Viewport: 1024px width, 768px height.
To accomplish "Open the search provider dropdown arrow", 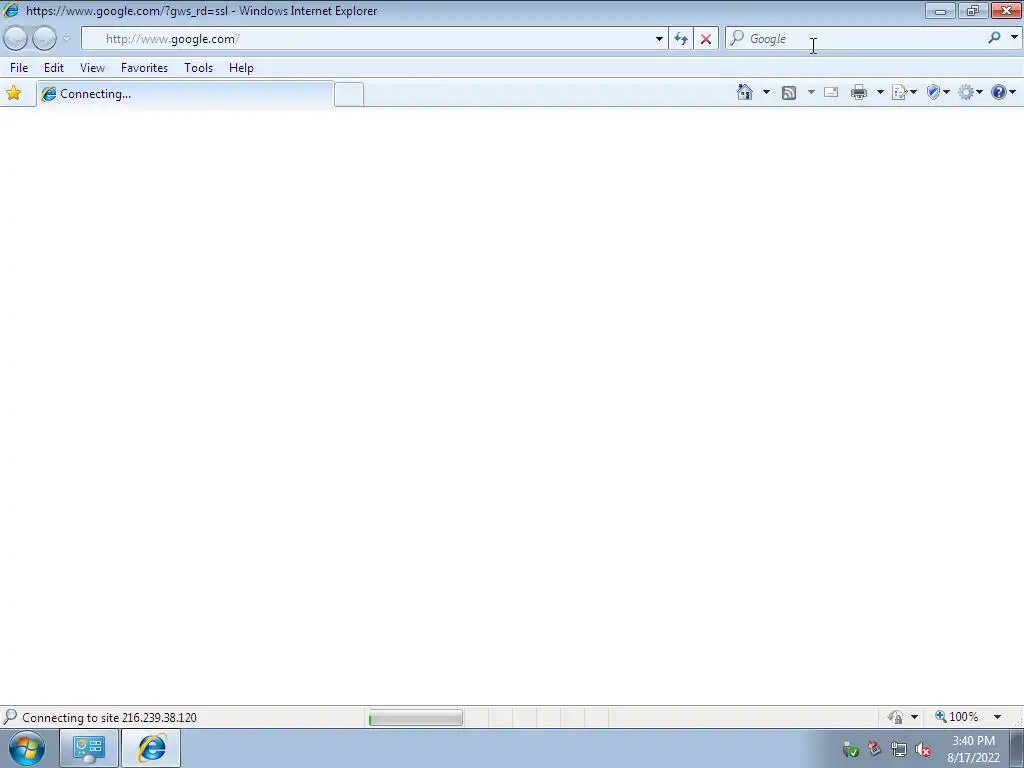I will pos(1014,38).
